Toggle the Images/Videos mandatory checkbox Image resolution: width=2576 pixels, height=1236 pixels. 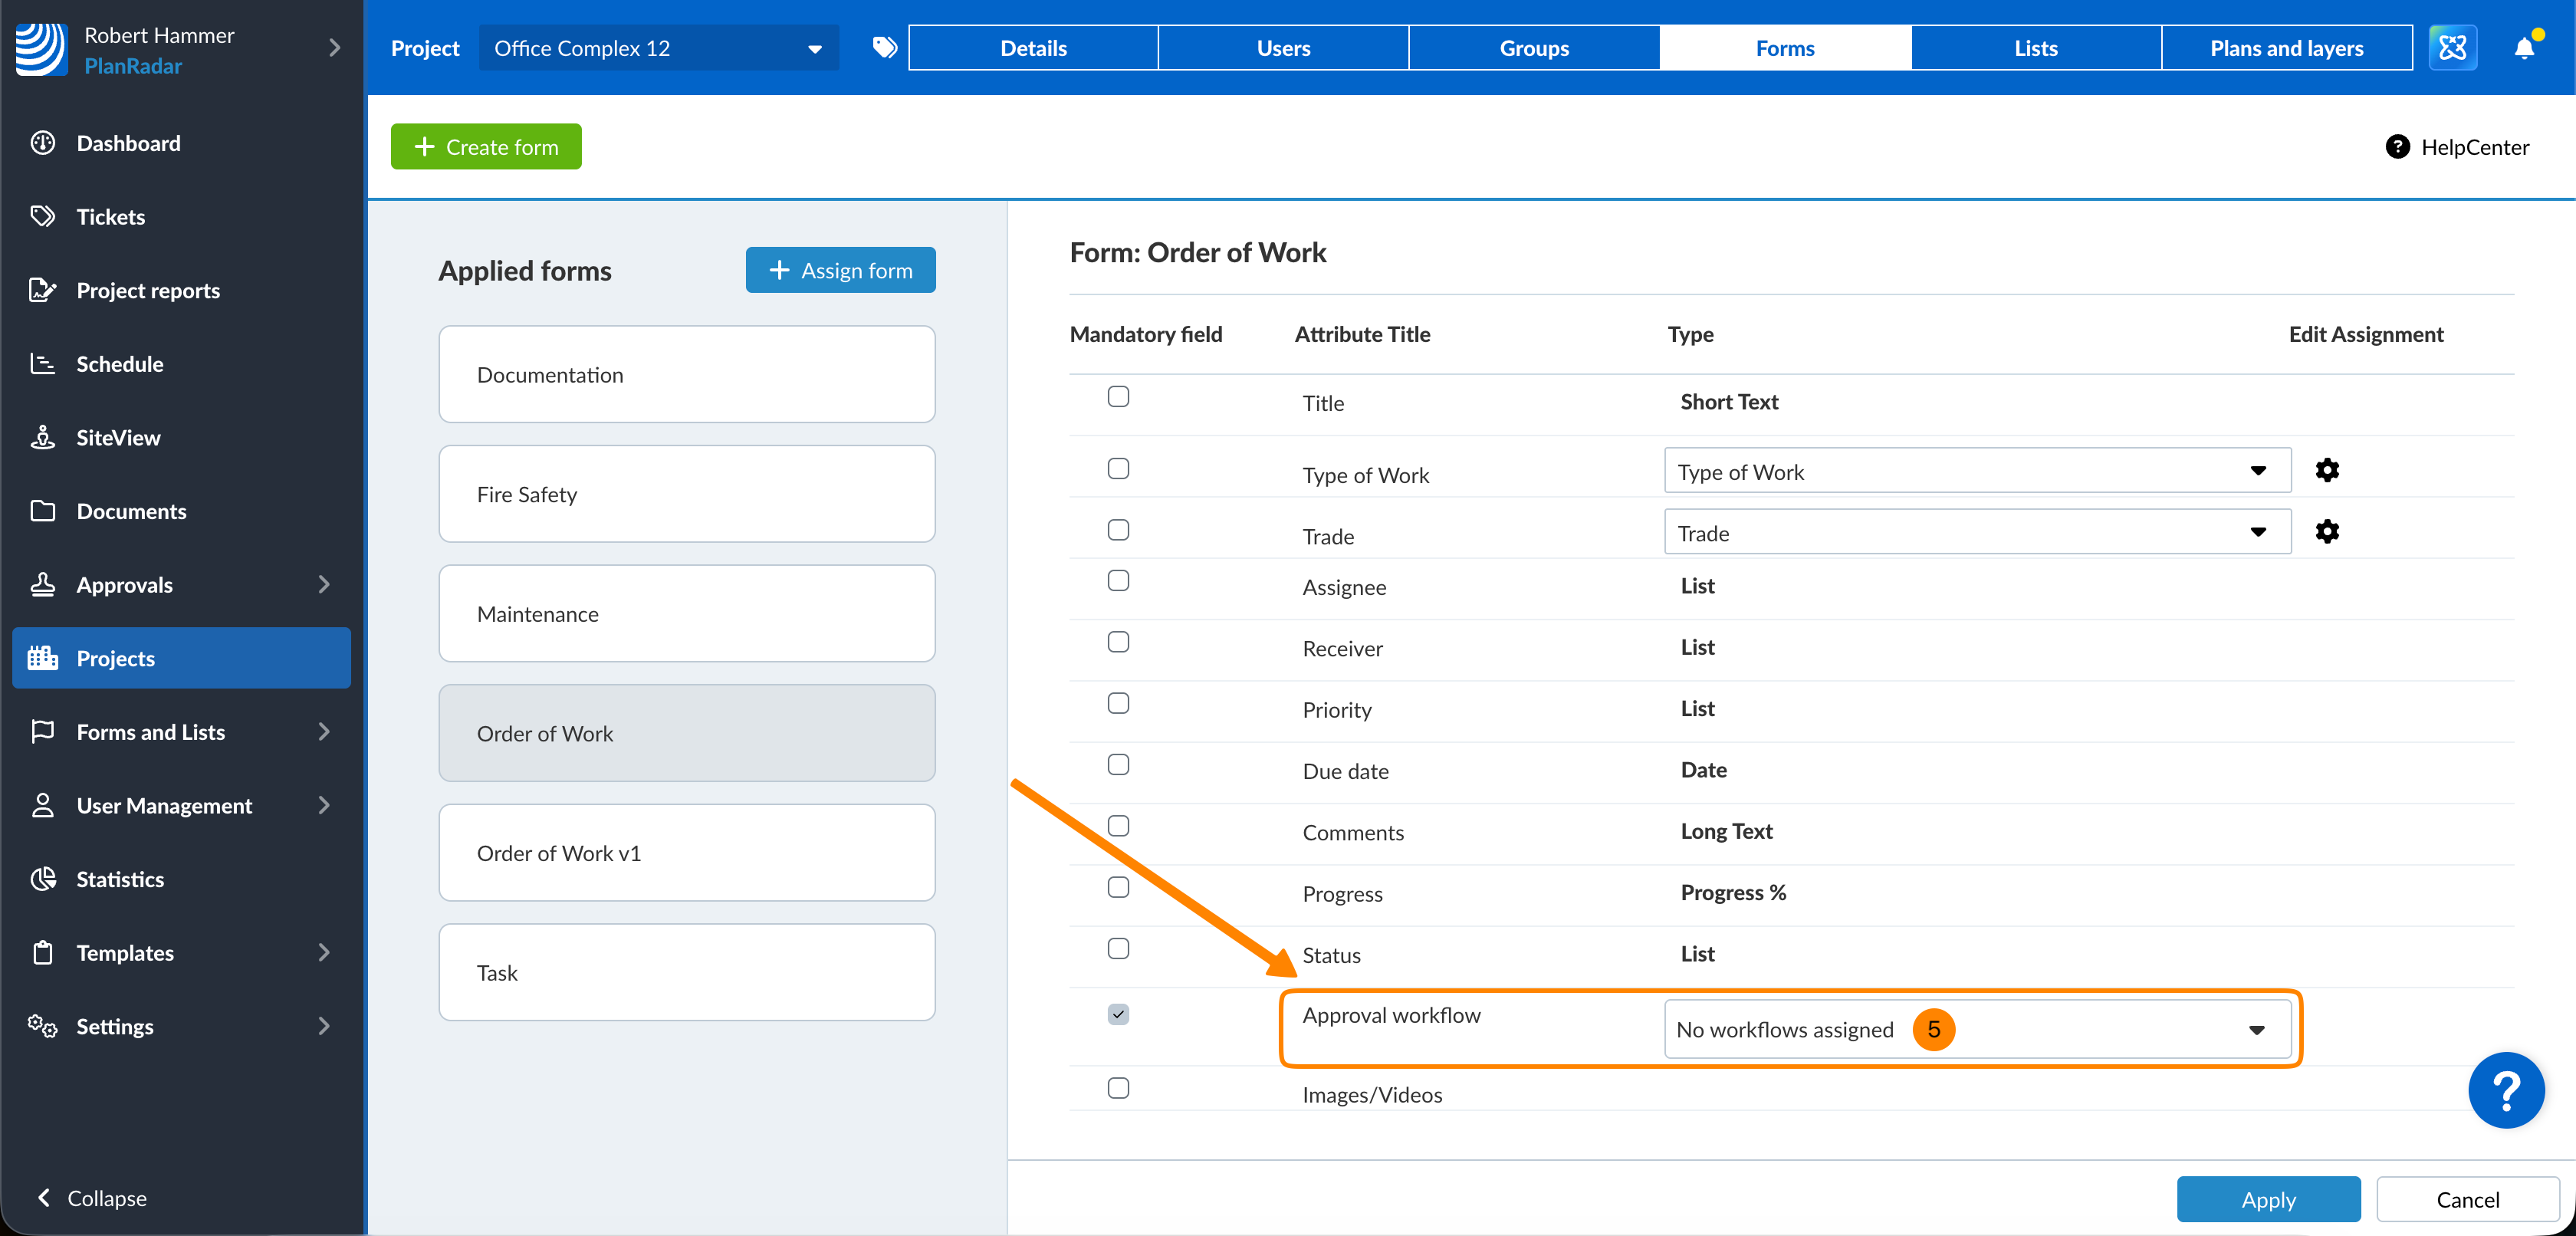pos(1118,1088)
